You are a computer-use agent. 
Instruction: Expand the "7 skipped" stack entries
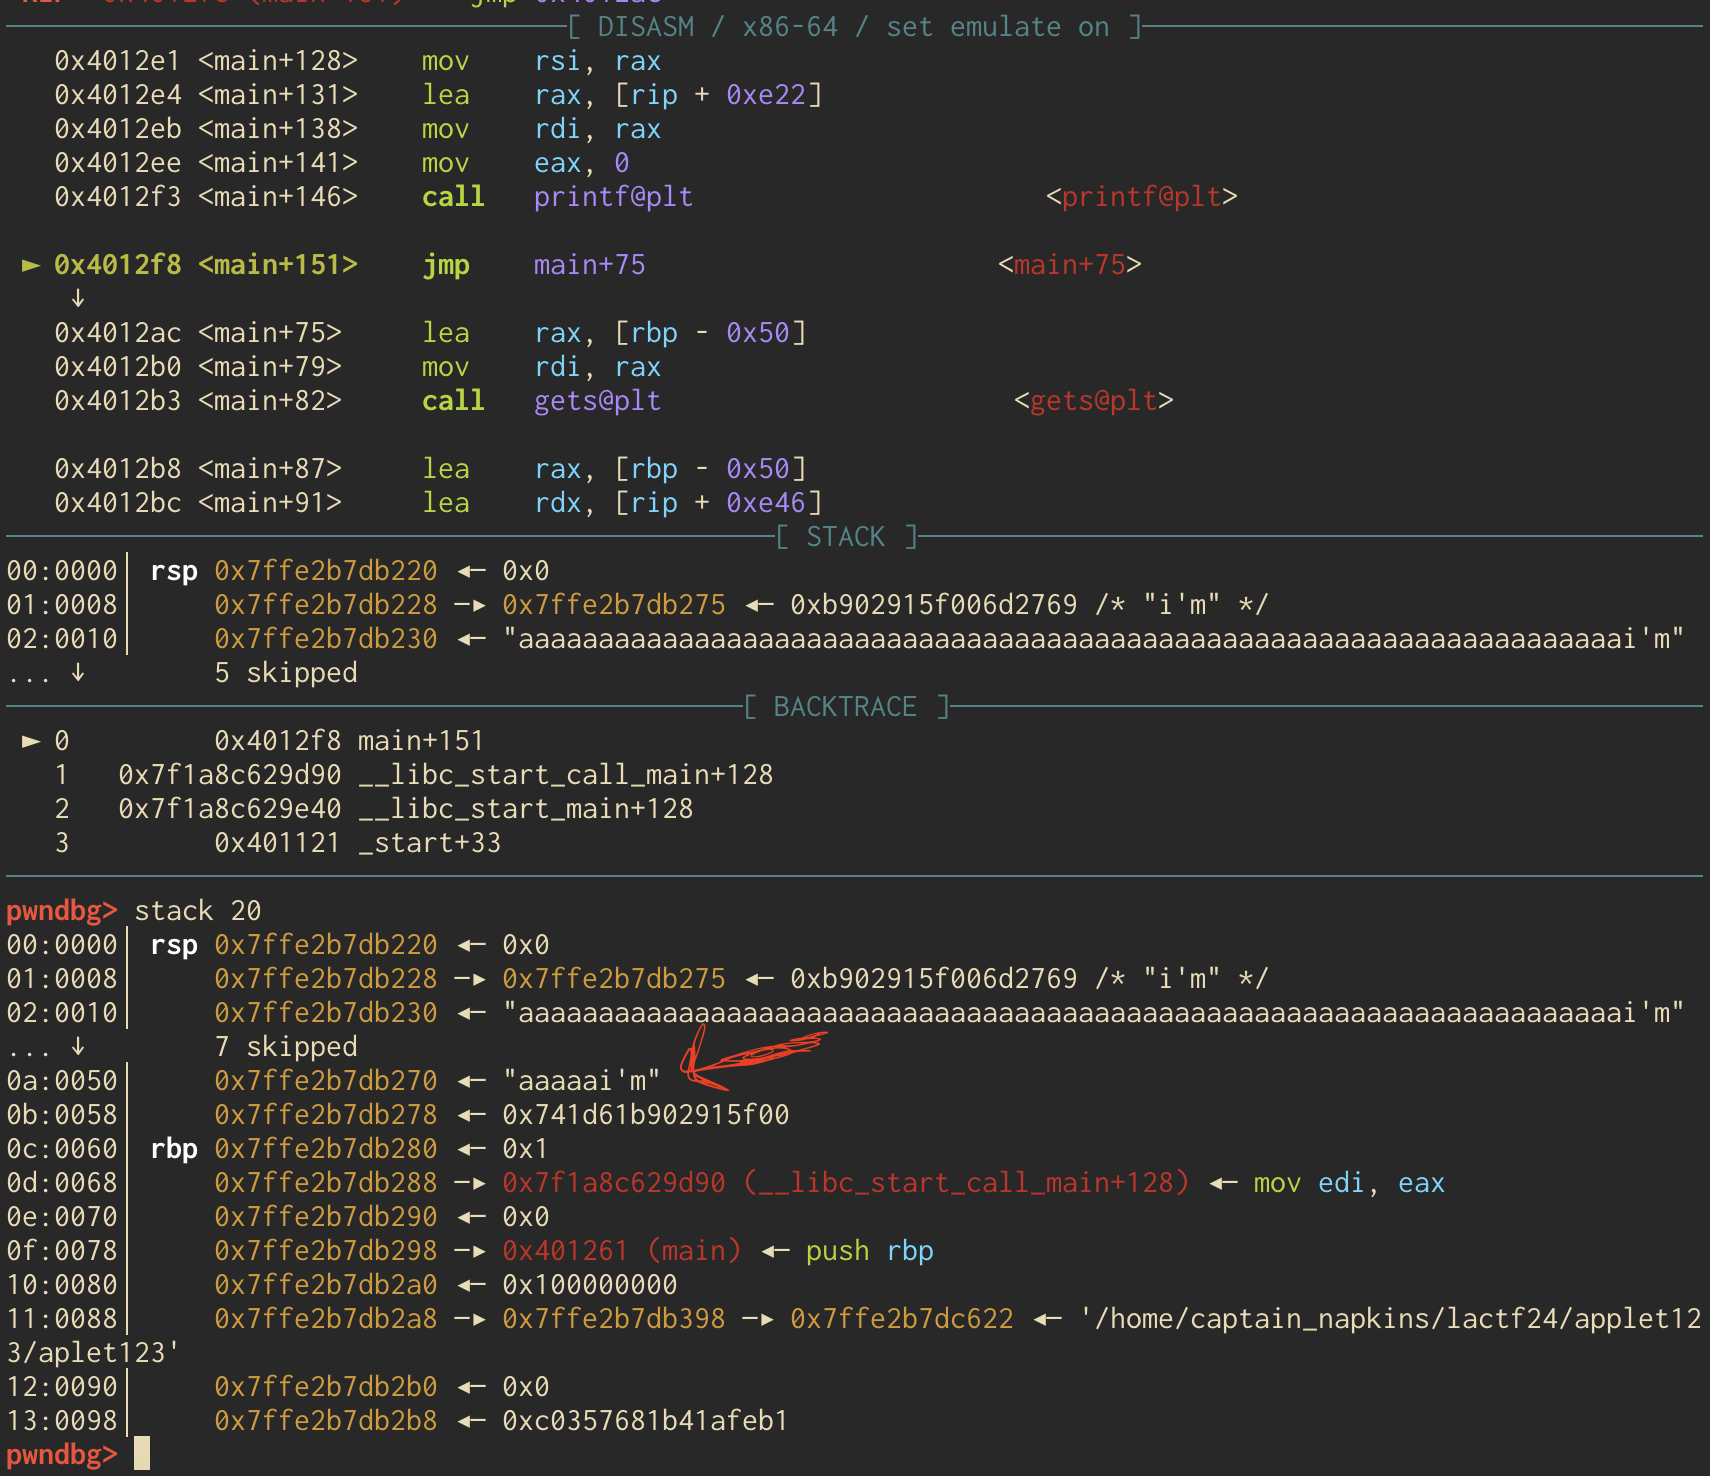[x=285, y=1047]
